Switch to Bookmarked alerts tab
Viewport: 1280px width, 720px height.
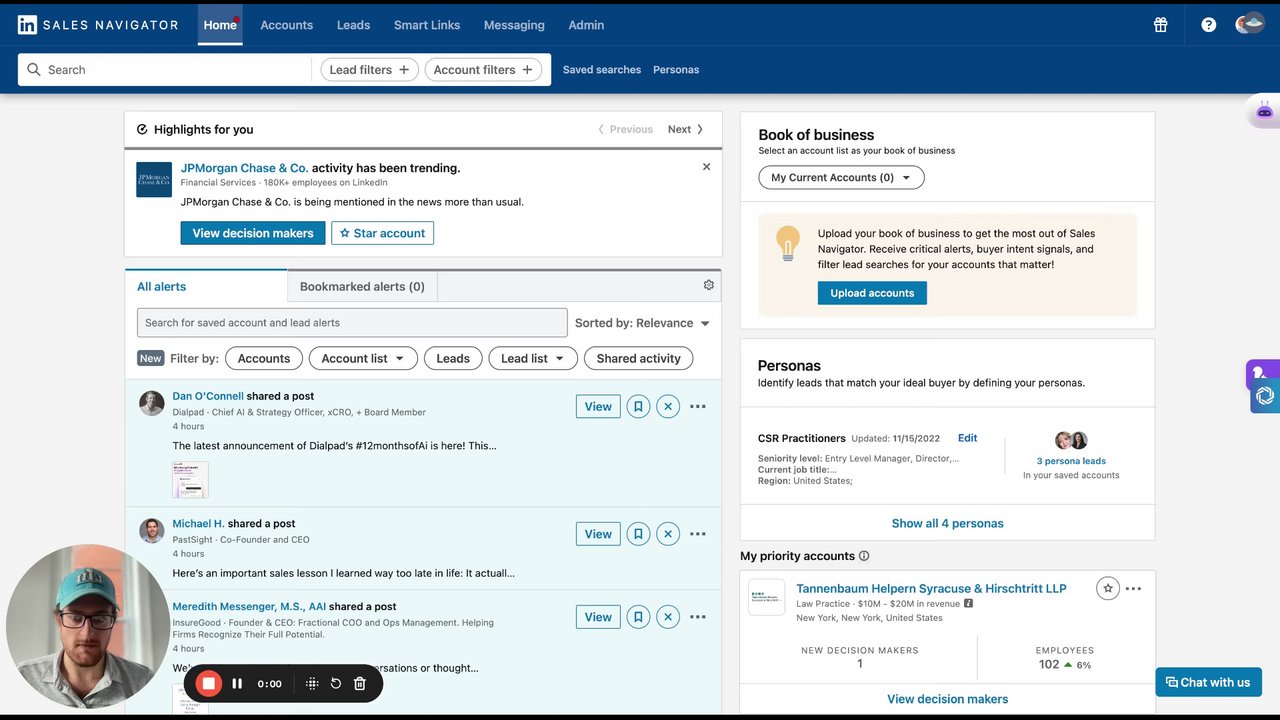(362, 286)
